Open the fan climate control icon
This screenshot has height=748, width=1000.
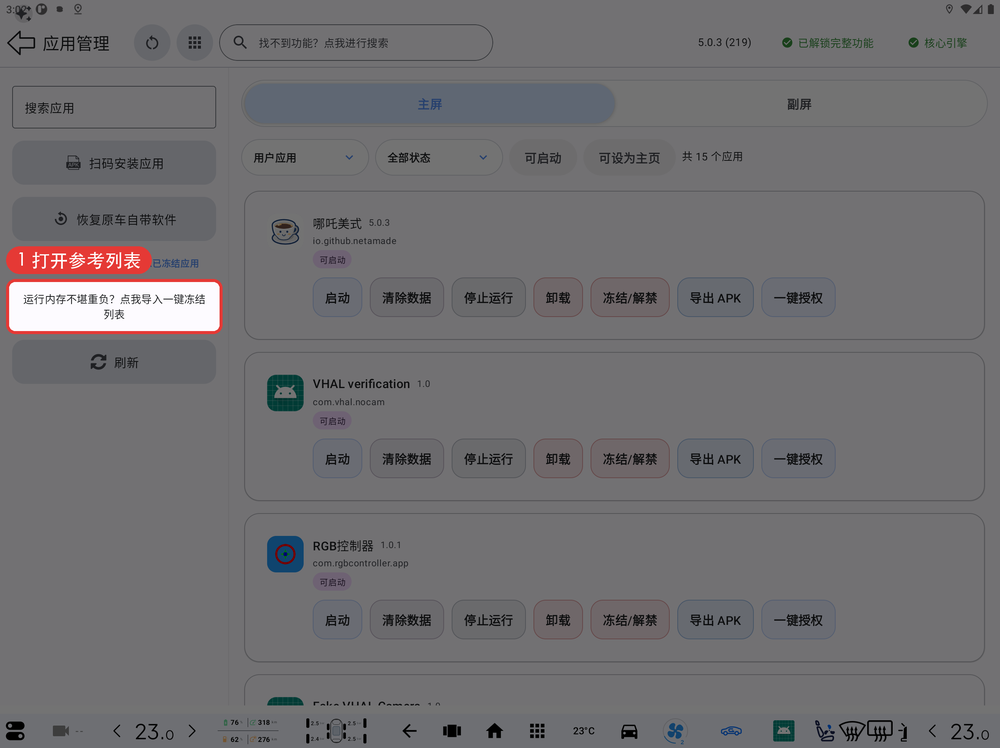point(675,731)
